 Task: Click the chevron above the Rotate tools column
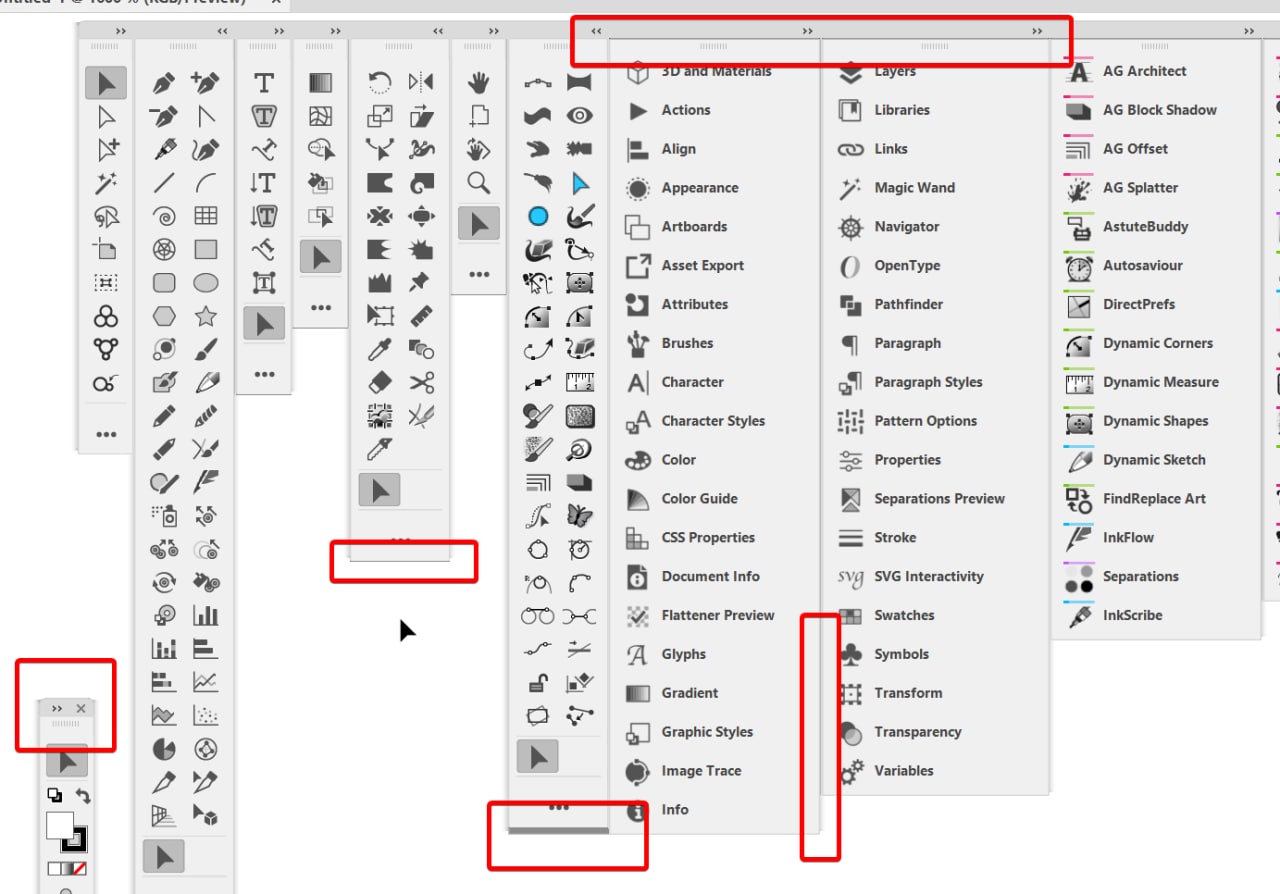437,32
